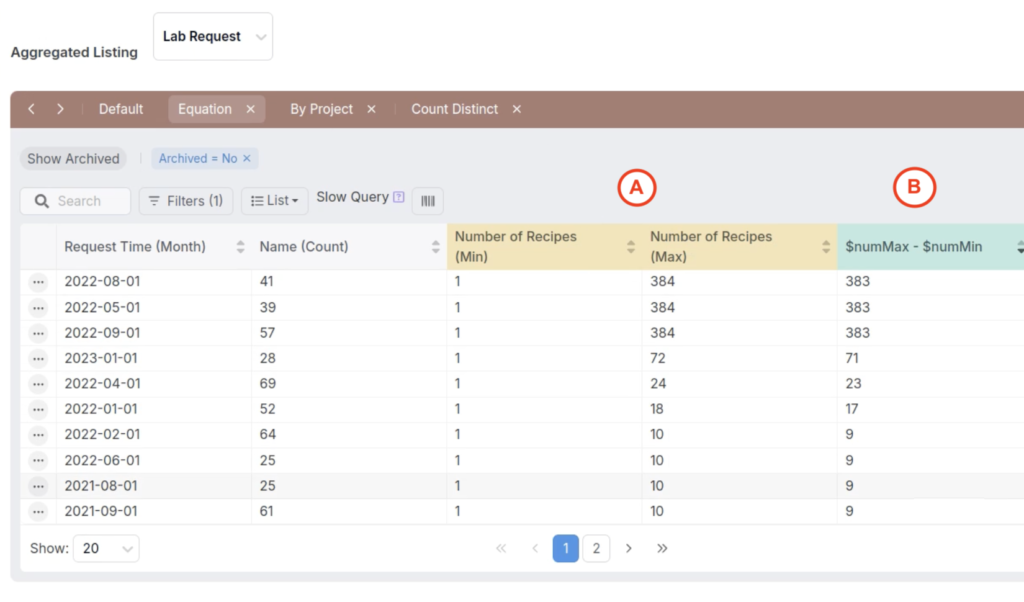Open row menu for 2022-06-01

[39, 461]
